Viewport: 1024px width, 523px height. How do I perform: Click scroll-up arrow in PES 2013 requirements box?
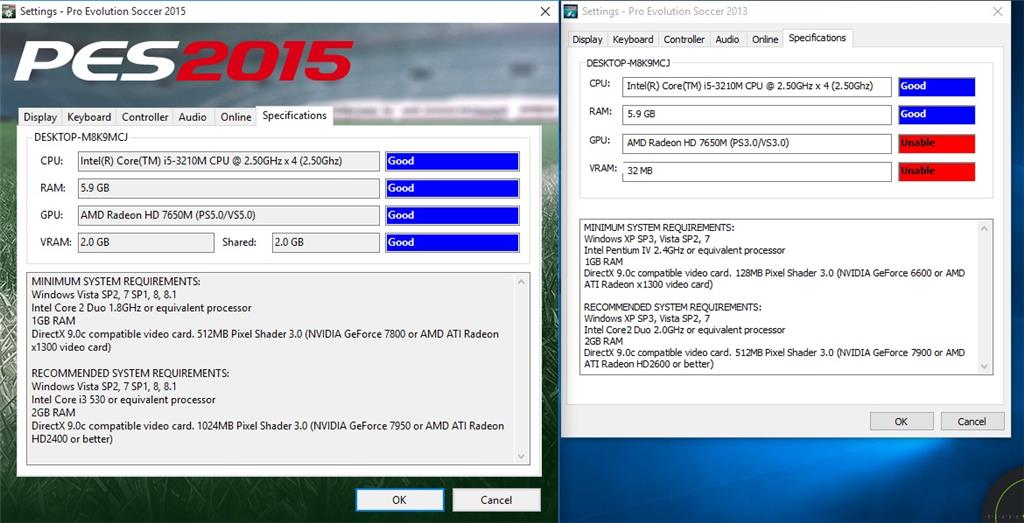click(984, 228)
